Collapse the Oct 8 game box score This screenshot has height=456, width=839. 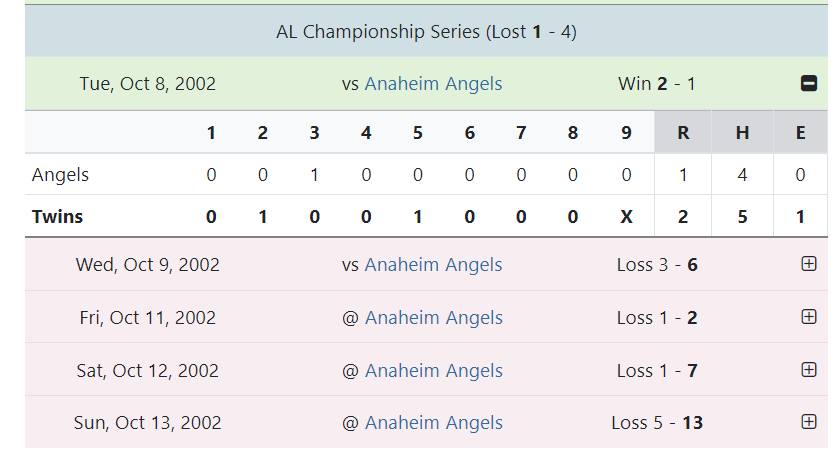coord(809,84)
